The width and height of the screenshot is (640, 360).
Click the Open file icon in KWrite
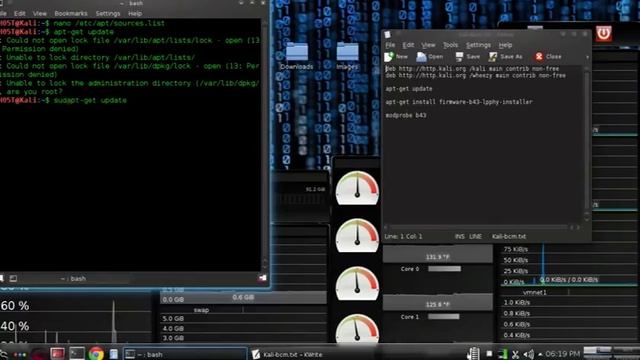421,57
